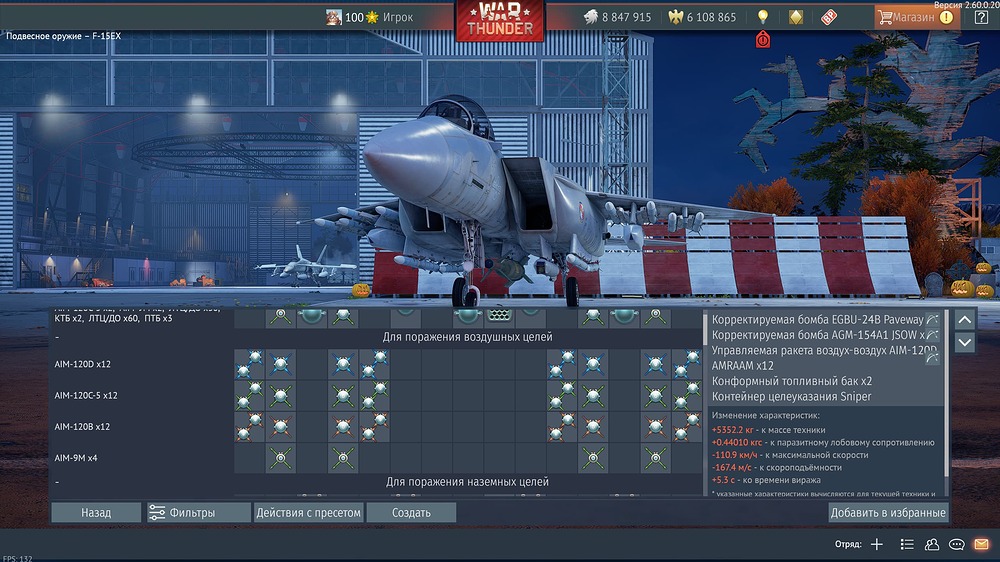Click the Конформный топливный бак x2 line
The width and height of the screenshot is (1000, 562).
[791, 381]
